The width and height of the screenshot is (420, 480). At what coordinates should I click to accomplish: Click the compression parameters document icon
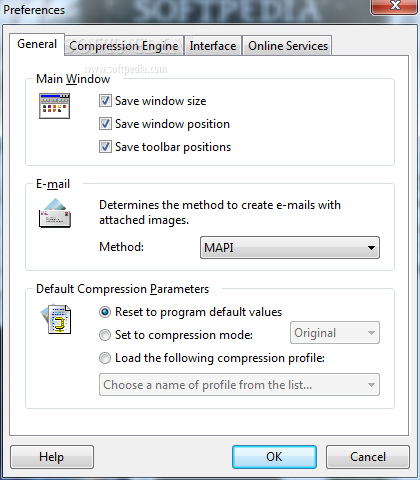(x=56, y=319)
